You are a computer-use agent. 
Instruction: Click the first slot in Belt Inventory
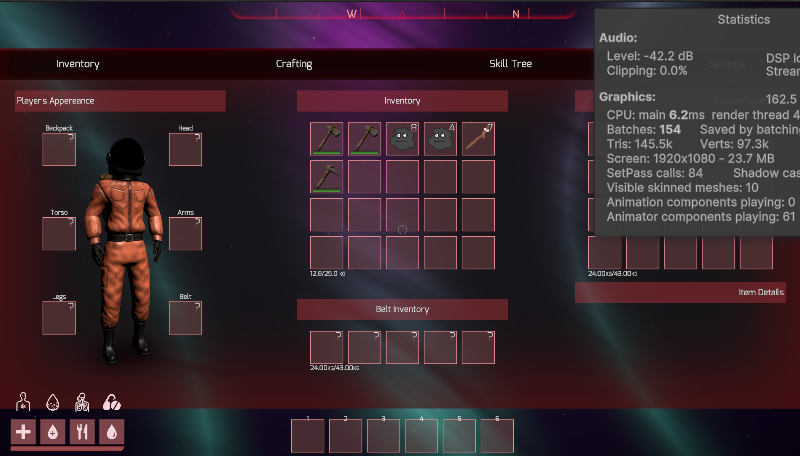tap(327, 347)
